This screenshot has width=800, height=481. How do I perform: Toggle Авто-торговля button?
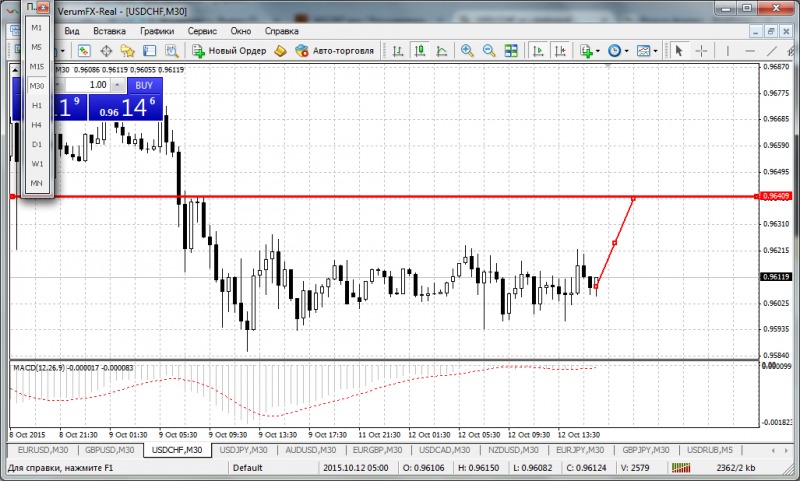pyautogui.click(x=335, y=50)
